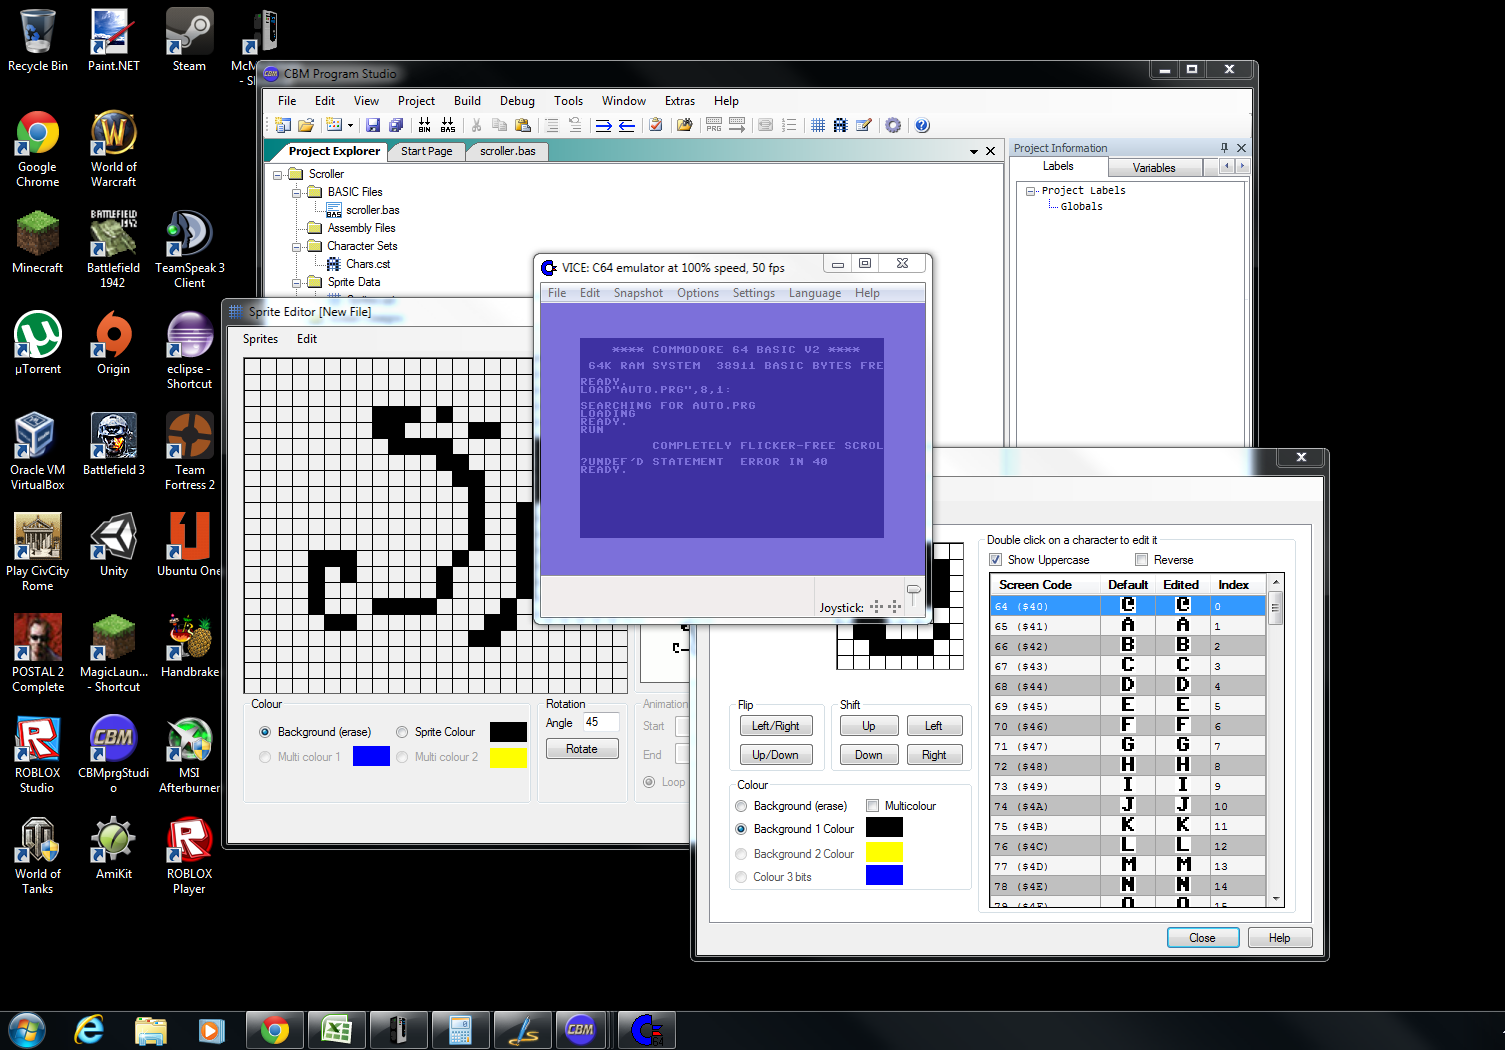Click the PRG build toolbar icon
Screen dimensions: 1505x1050
pos(713,125)
